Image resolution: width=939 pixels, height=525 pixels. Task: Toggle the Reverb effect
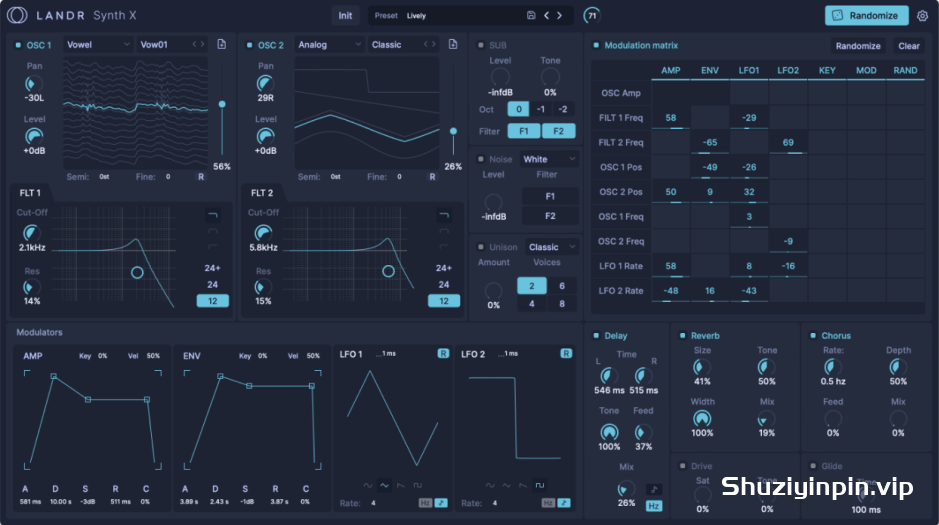pos(682,336)
